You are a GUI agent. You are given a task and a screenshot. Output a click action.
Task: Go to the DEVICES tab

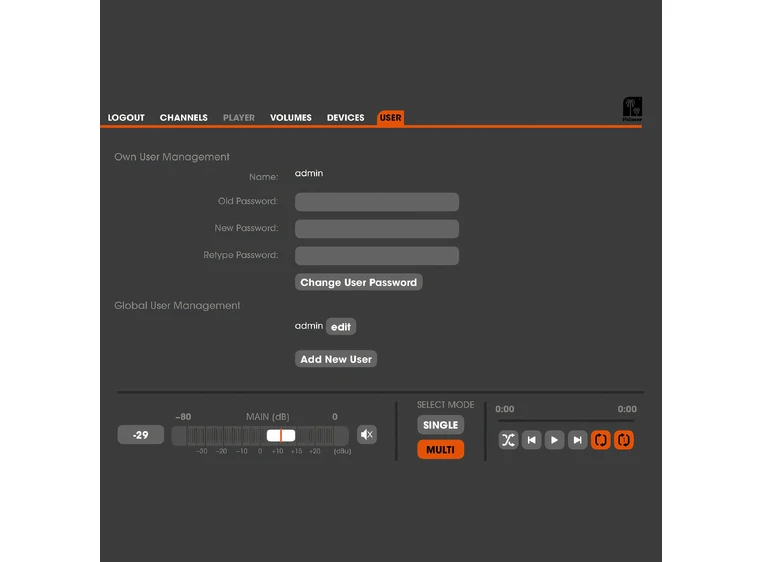(346, 118)
